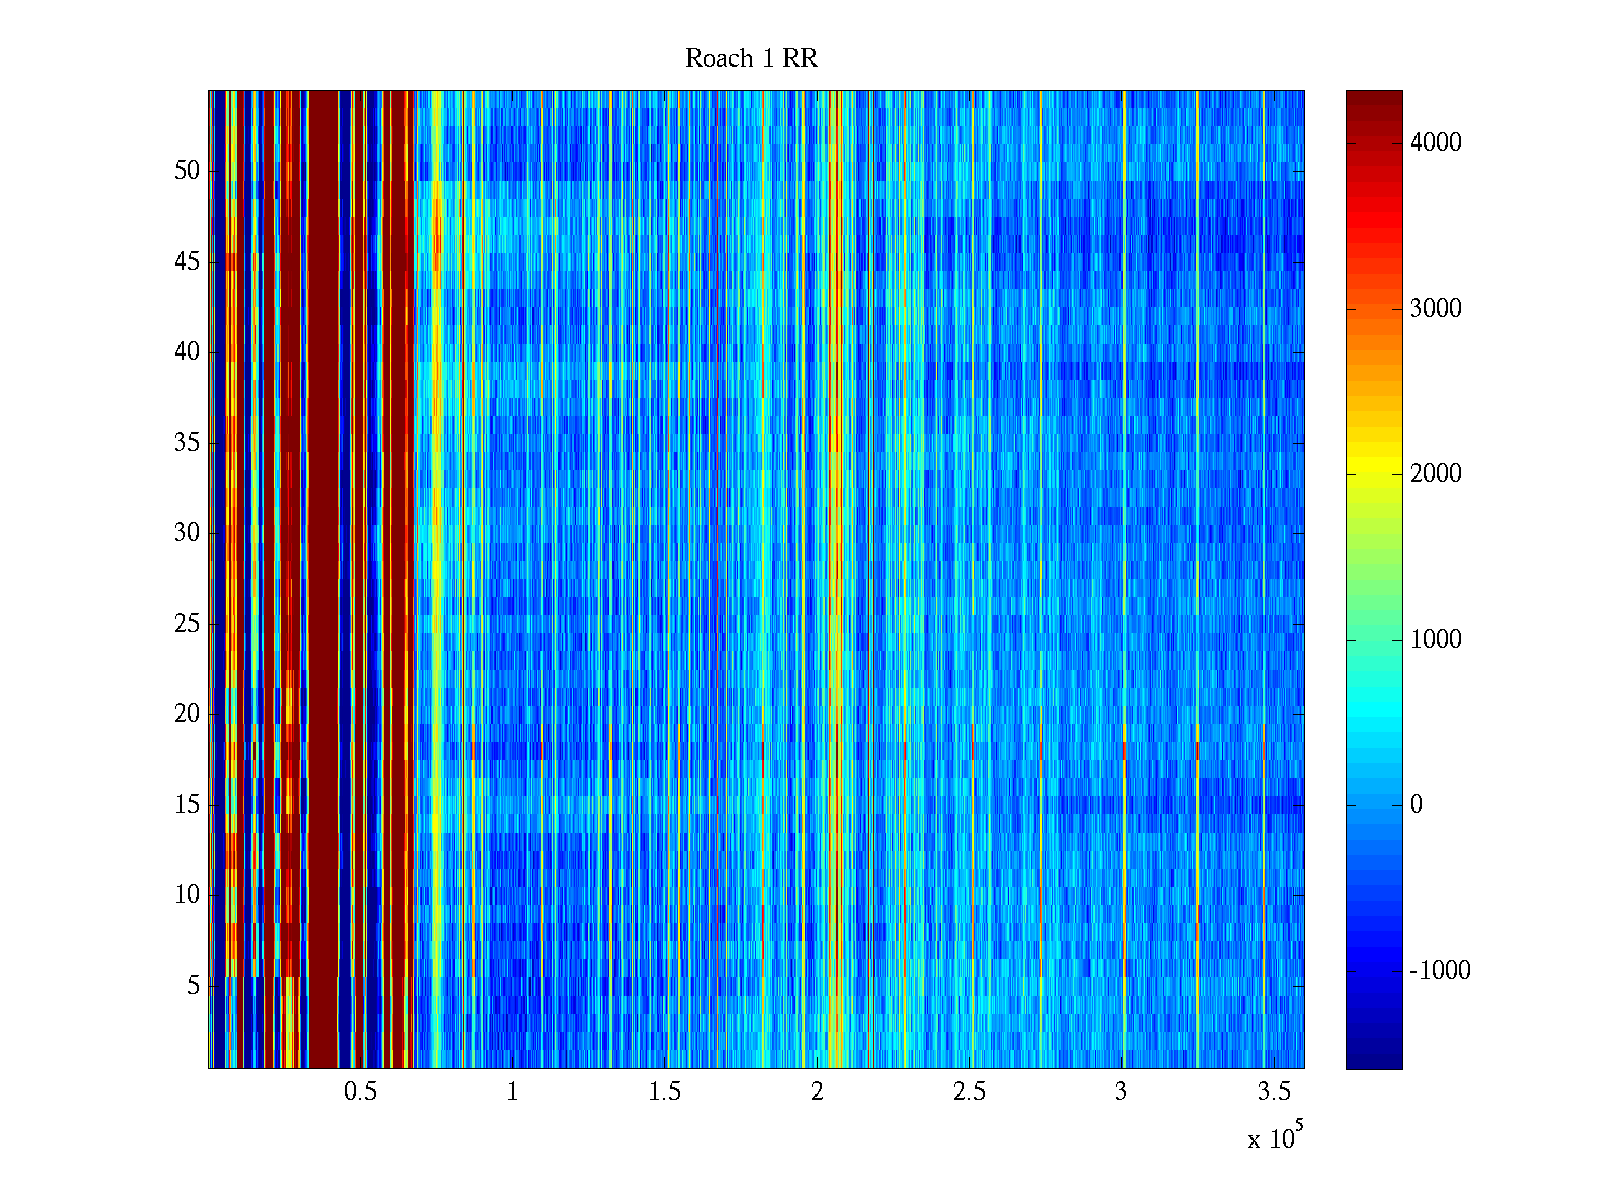Viewport: 1600px width, 1200px height.
Task: Select the y-axis tick label 5
Action: pos(193,986)
